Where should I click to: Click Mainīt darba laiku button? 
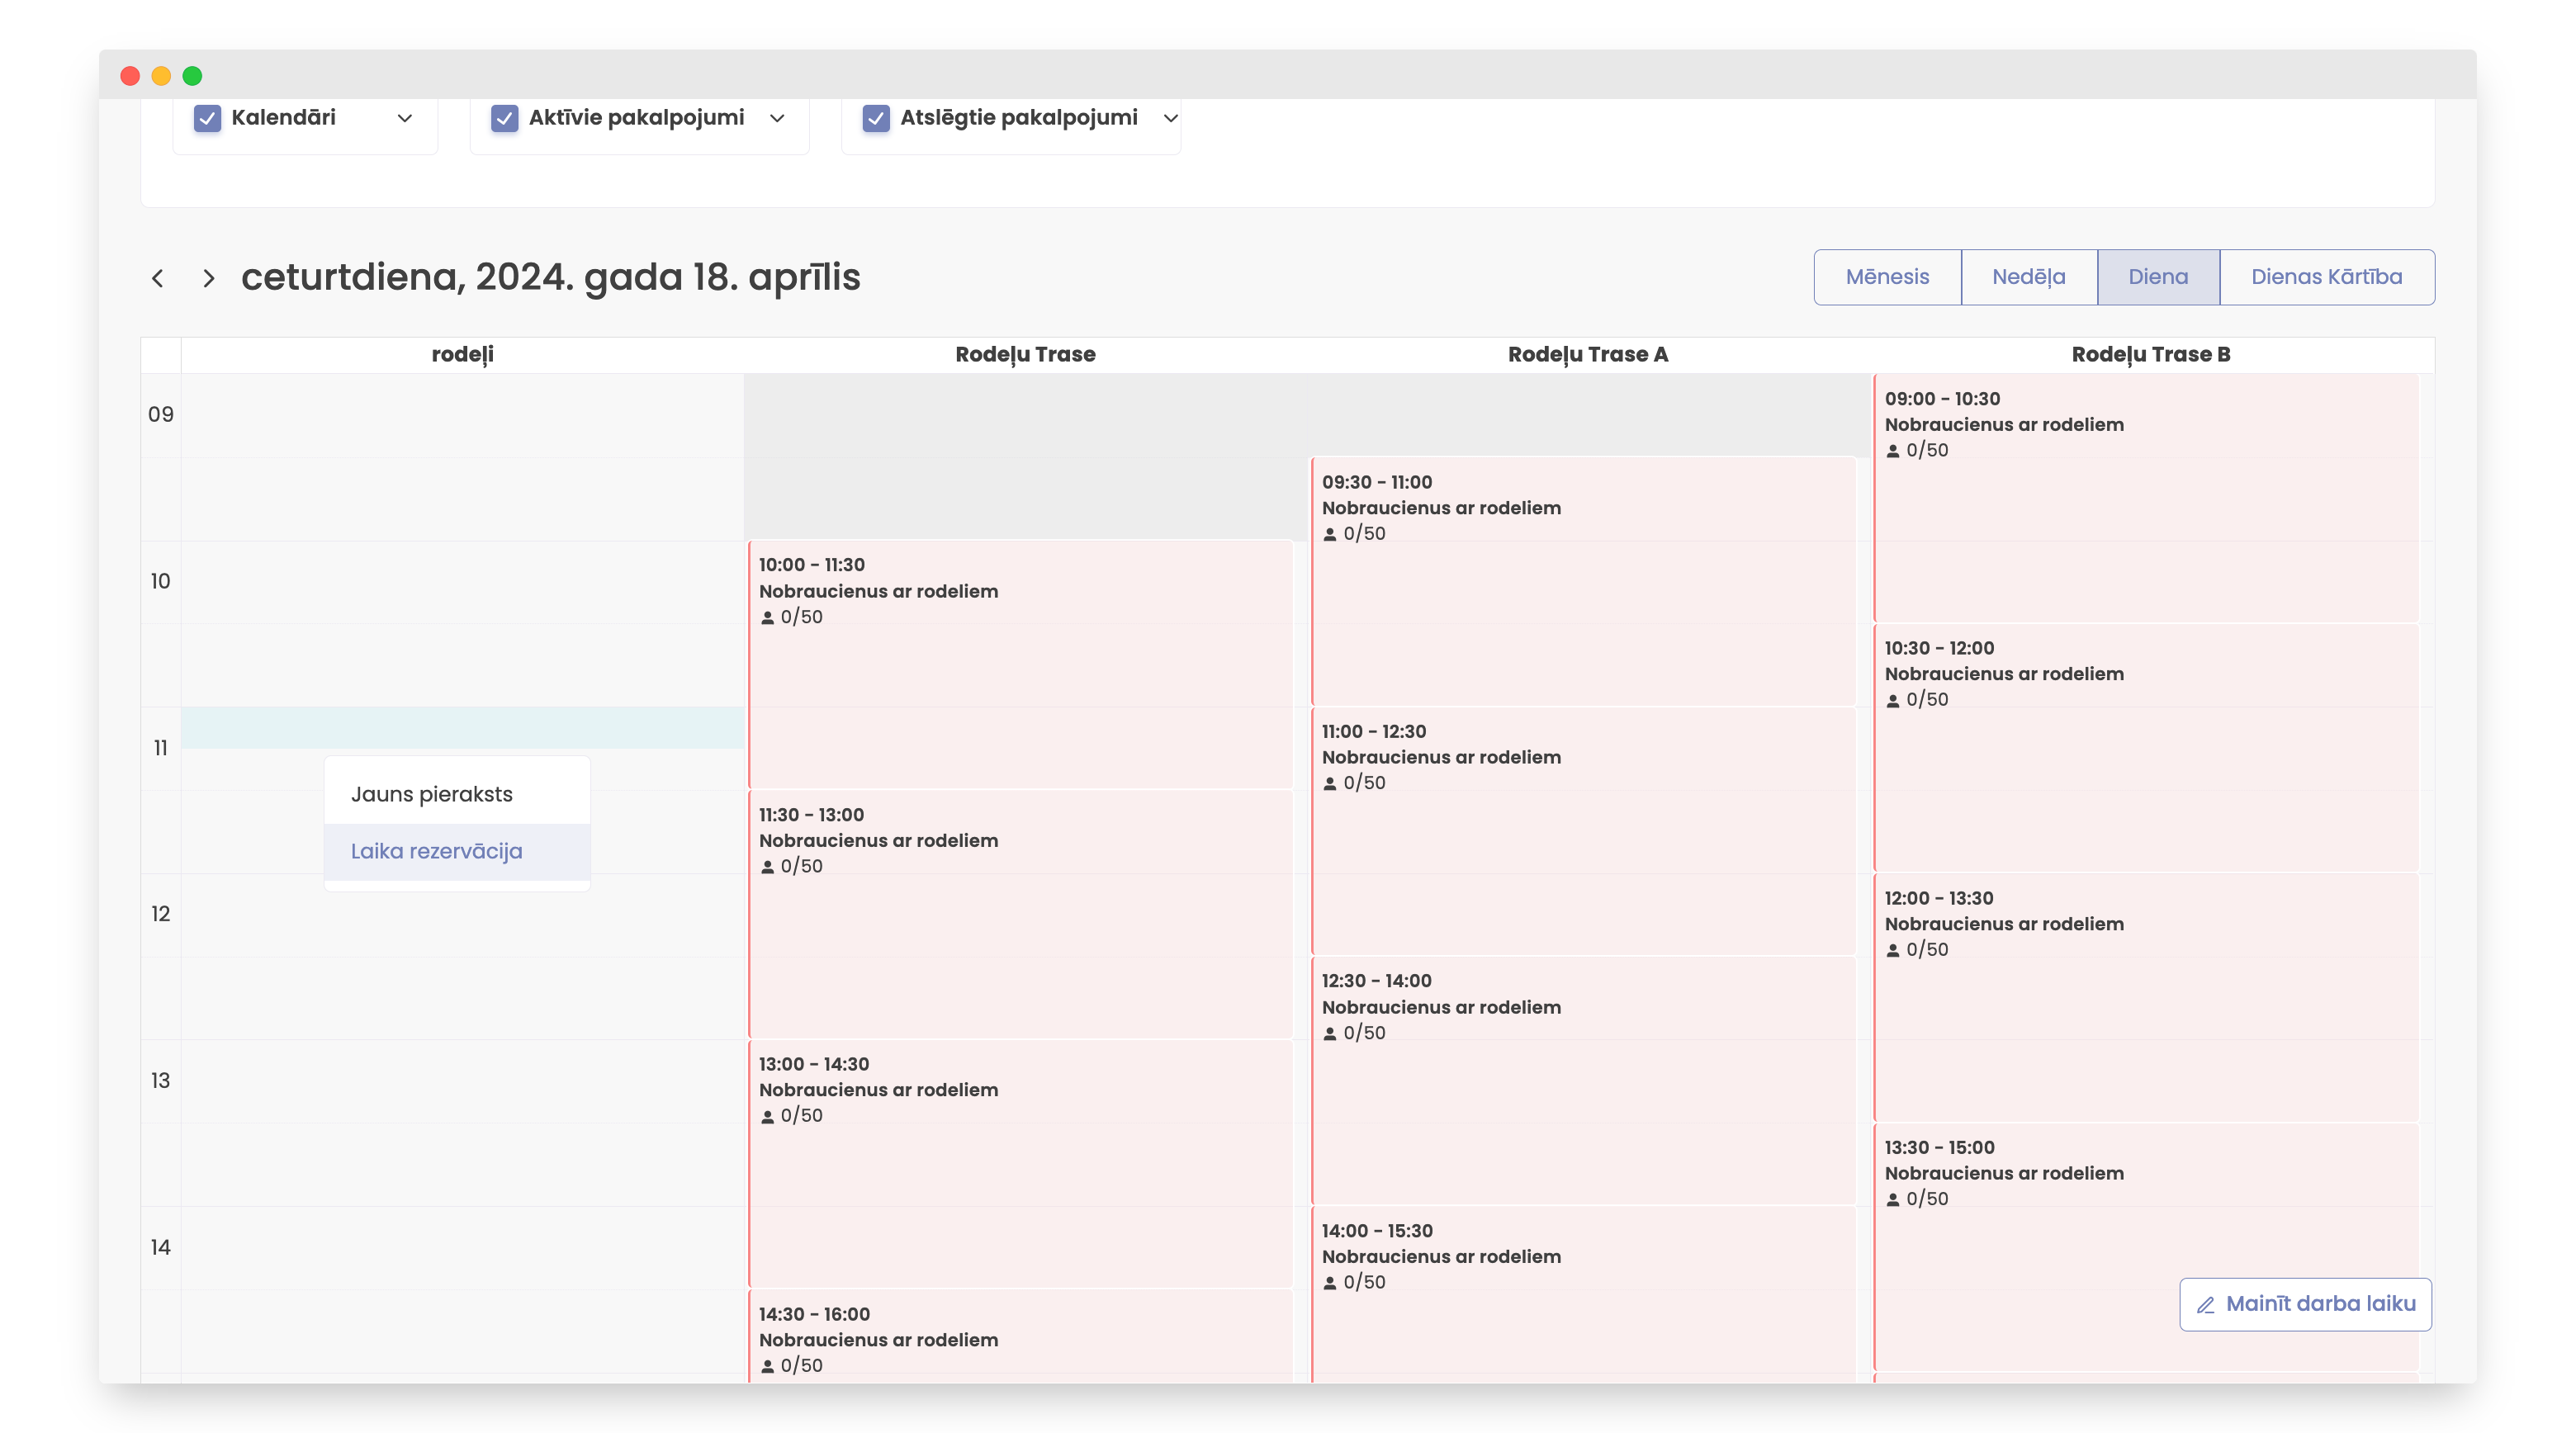coord(2305,1304)
